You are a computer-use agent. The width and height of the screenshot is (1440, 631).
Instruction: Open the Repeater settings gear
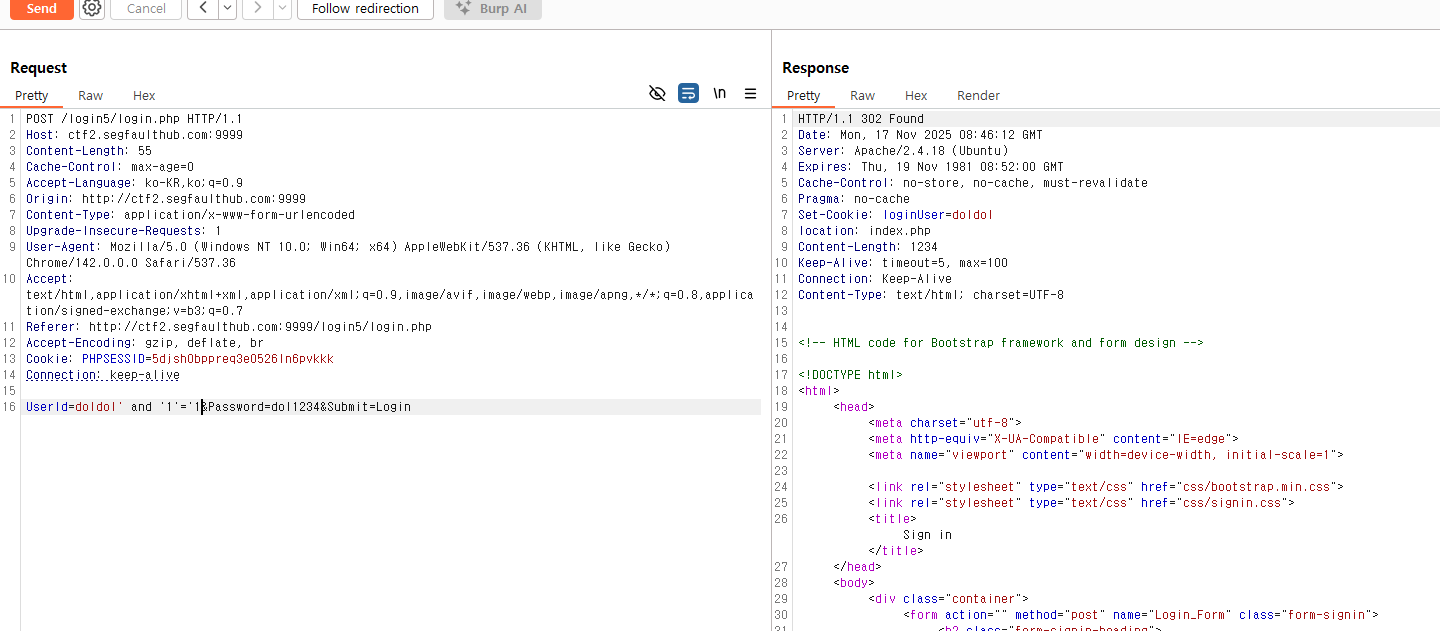click(x=92, y=8)
